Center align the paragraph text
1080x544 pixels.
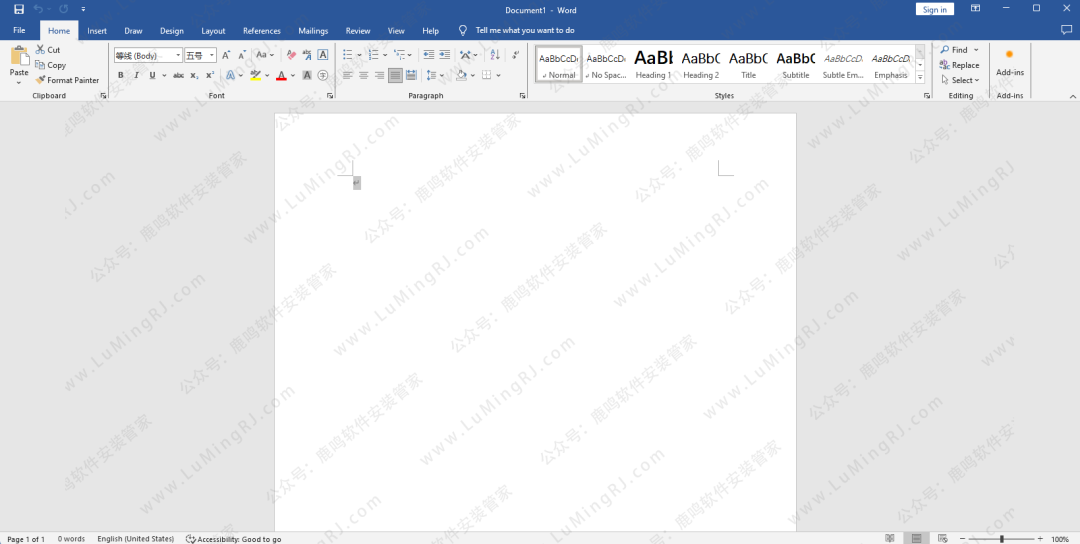click(363, 75)
